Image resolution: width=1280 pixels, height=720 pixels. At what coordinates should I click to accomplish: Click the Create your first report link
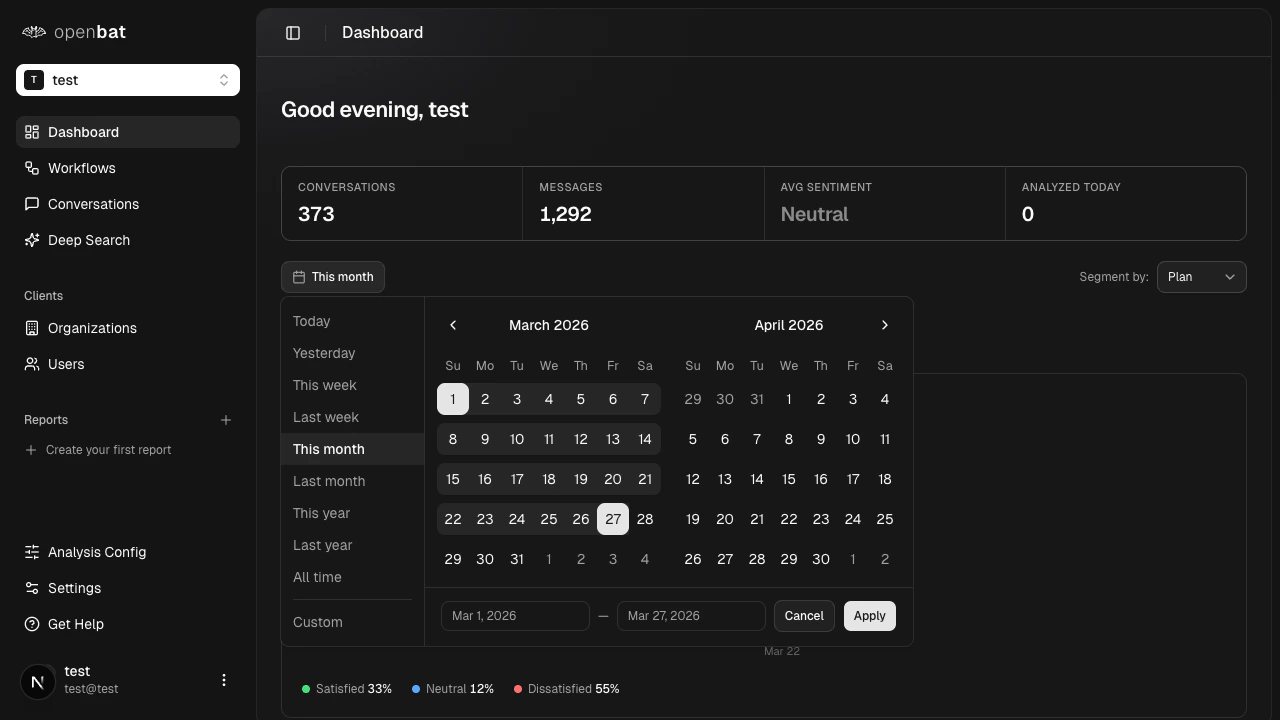(108, 450)
